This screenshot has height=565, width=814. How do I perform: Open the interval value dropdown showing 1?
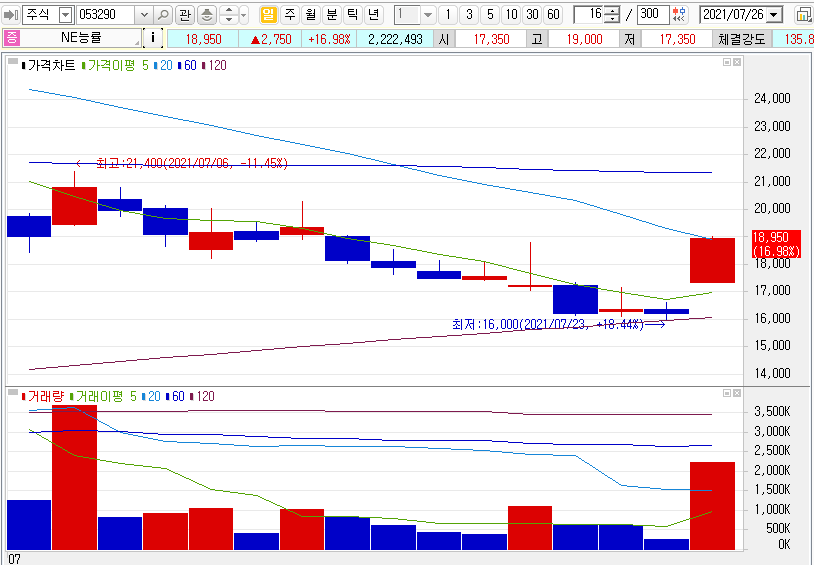(427, 15)
